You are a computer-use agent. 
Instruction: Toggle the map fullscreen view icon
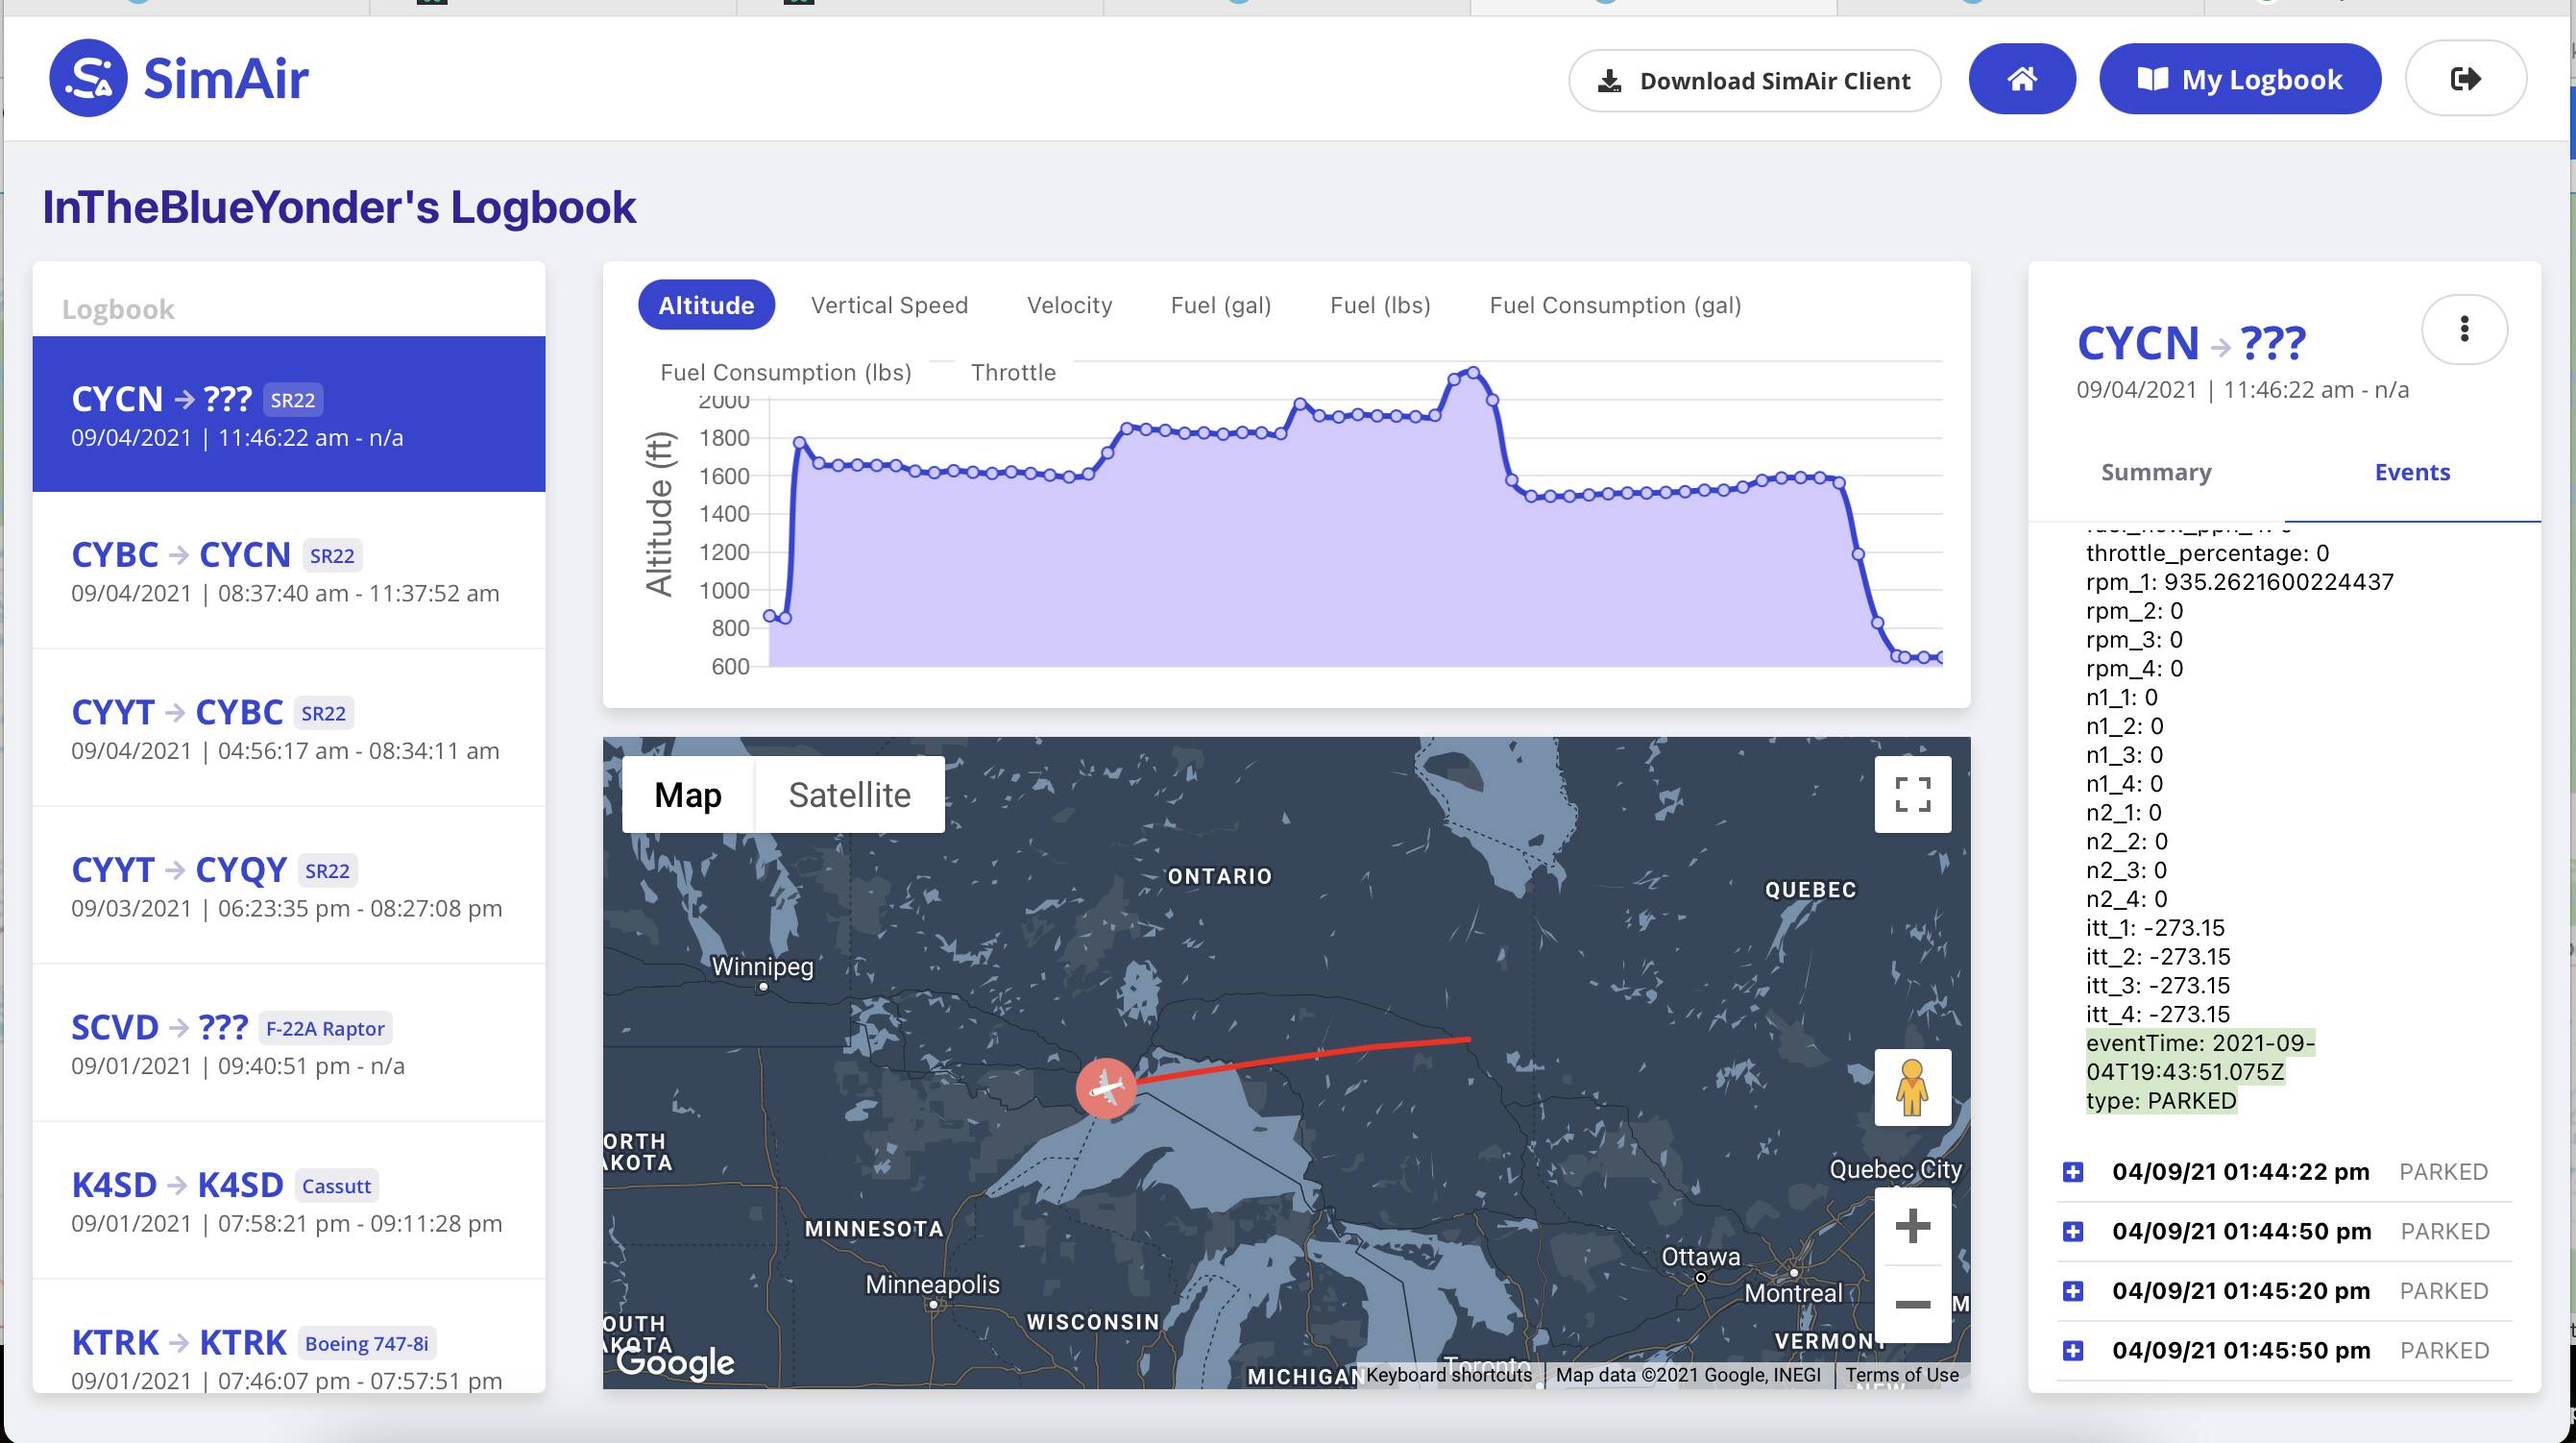pyautogui.click(x=1912, y=795)
